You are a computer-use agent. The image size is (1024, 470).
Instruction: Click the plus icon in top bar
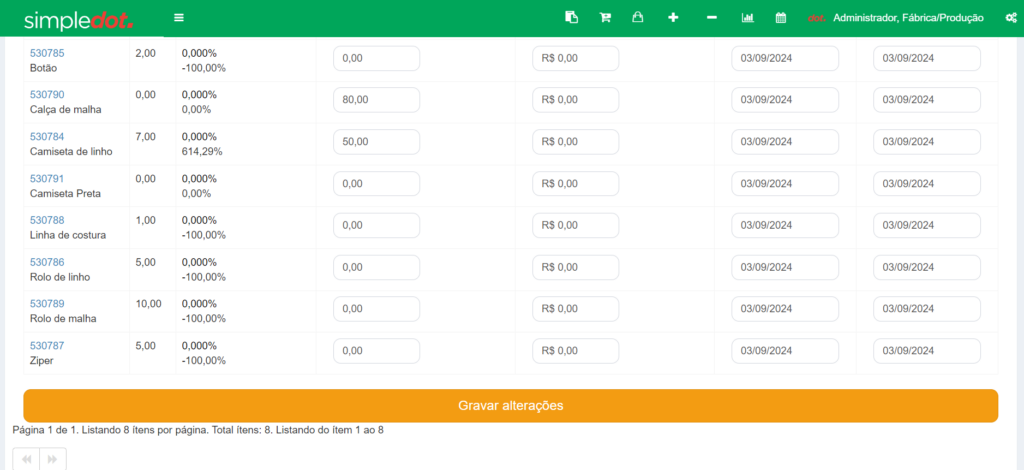click(x=673, y=17)
